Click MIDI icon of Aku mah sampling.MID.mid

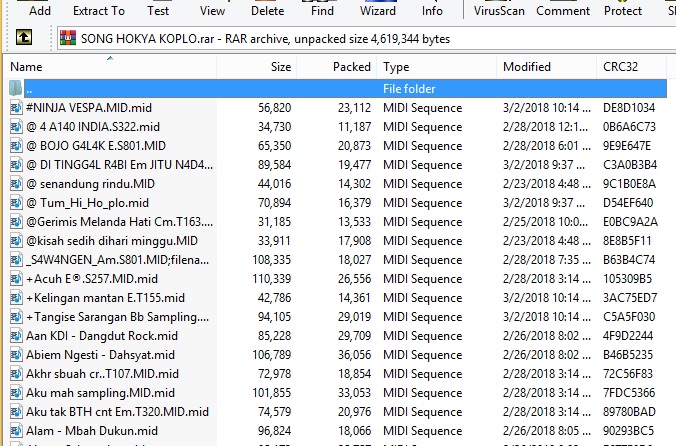16,393
